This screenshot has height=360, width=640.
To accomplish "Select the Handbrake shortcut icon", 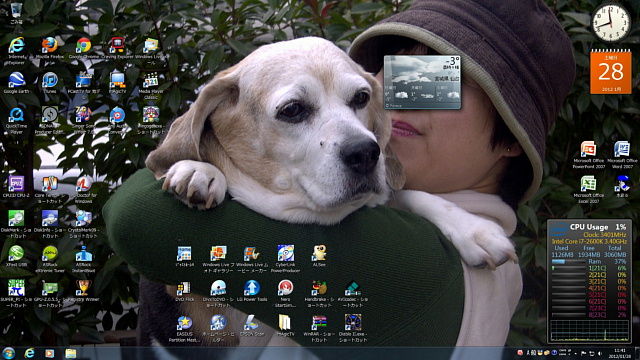I will click(x=319, y=293).
